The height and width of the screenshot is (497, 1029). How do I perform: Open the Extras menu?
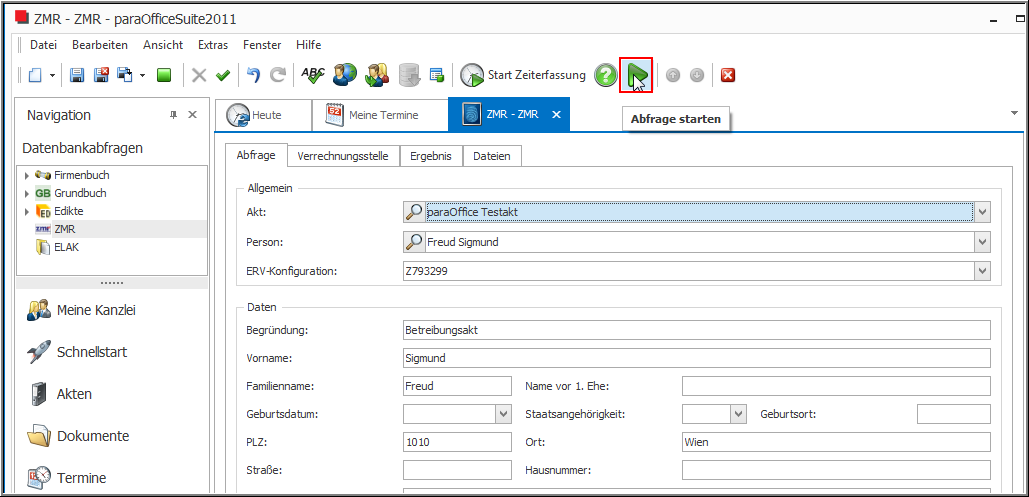coord(213,45)
